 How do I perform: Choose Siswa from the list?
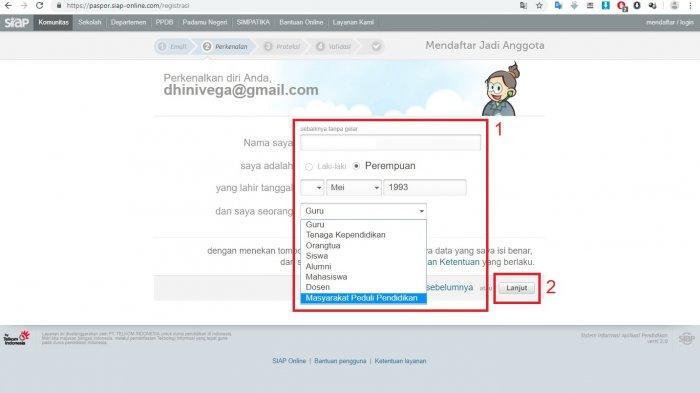(363, 256)
